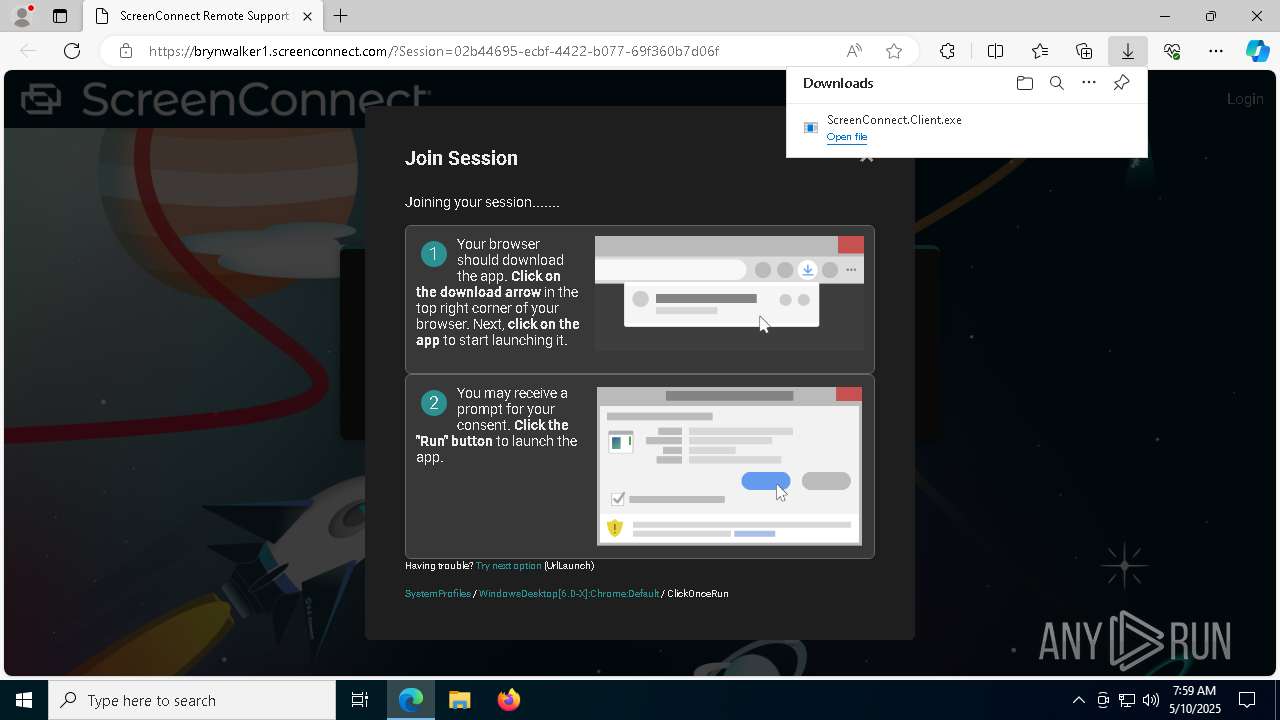Screen dimensions: 1280x720
Task: Click the WindowsDesktop Chrome Default link
Action: point(569,594)
